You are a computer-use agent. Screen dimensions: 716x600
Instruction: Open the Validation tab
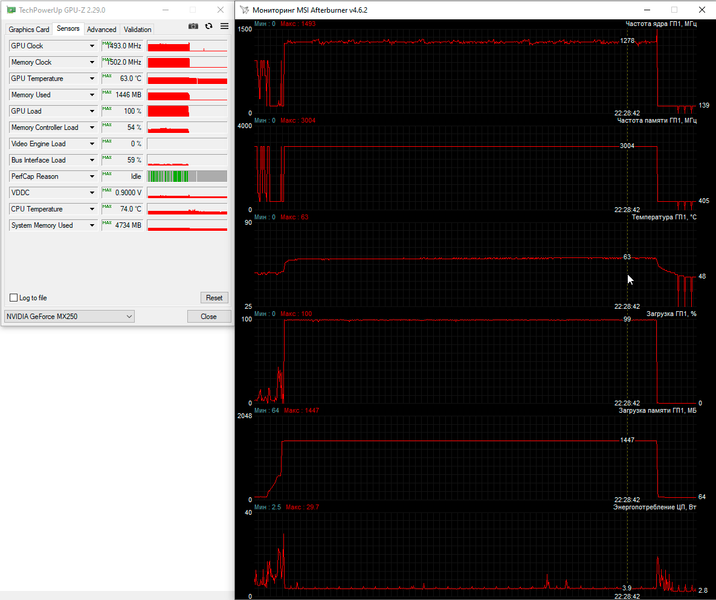[x=137, y=29]
